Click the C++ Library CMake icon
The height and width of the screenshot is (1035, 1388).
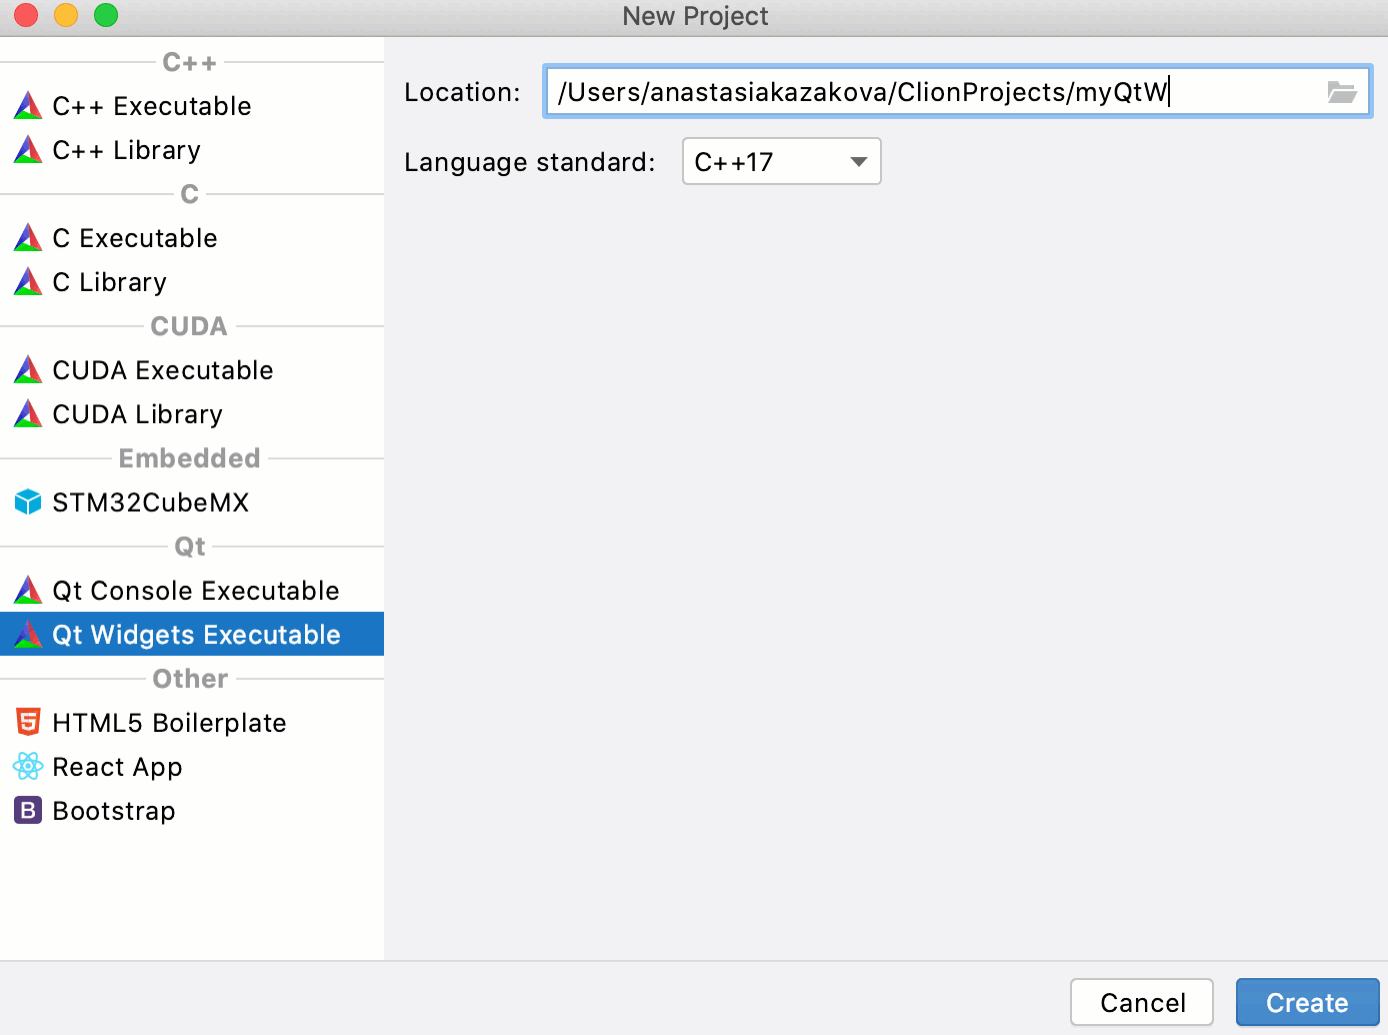point(28,150)
